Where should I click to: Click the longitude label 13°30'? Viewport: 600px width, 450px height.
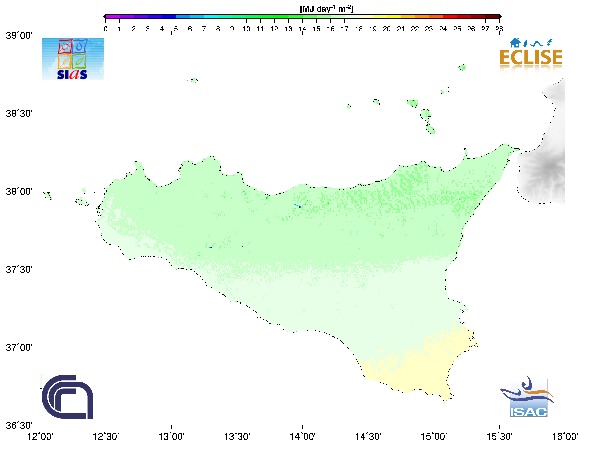click(237, 436)
